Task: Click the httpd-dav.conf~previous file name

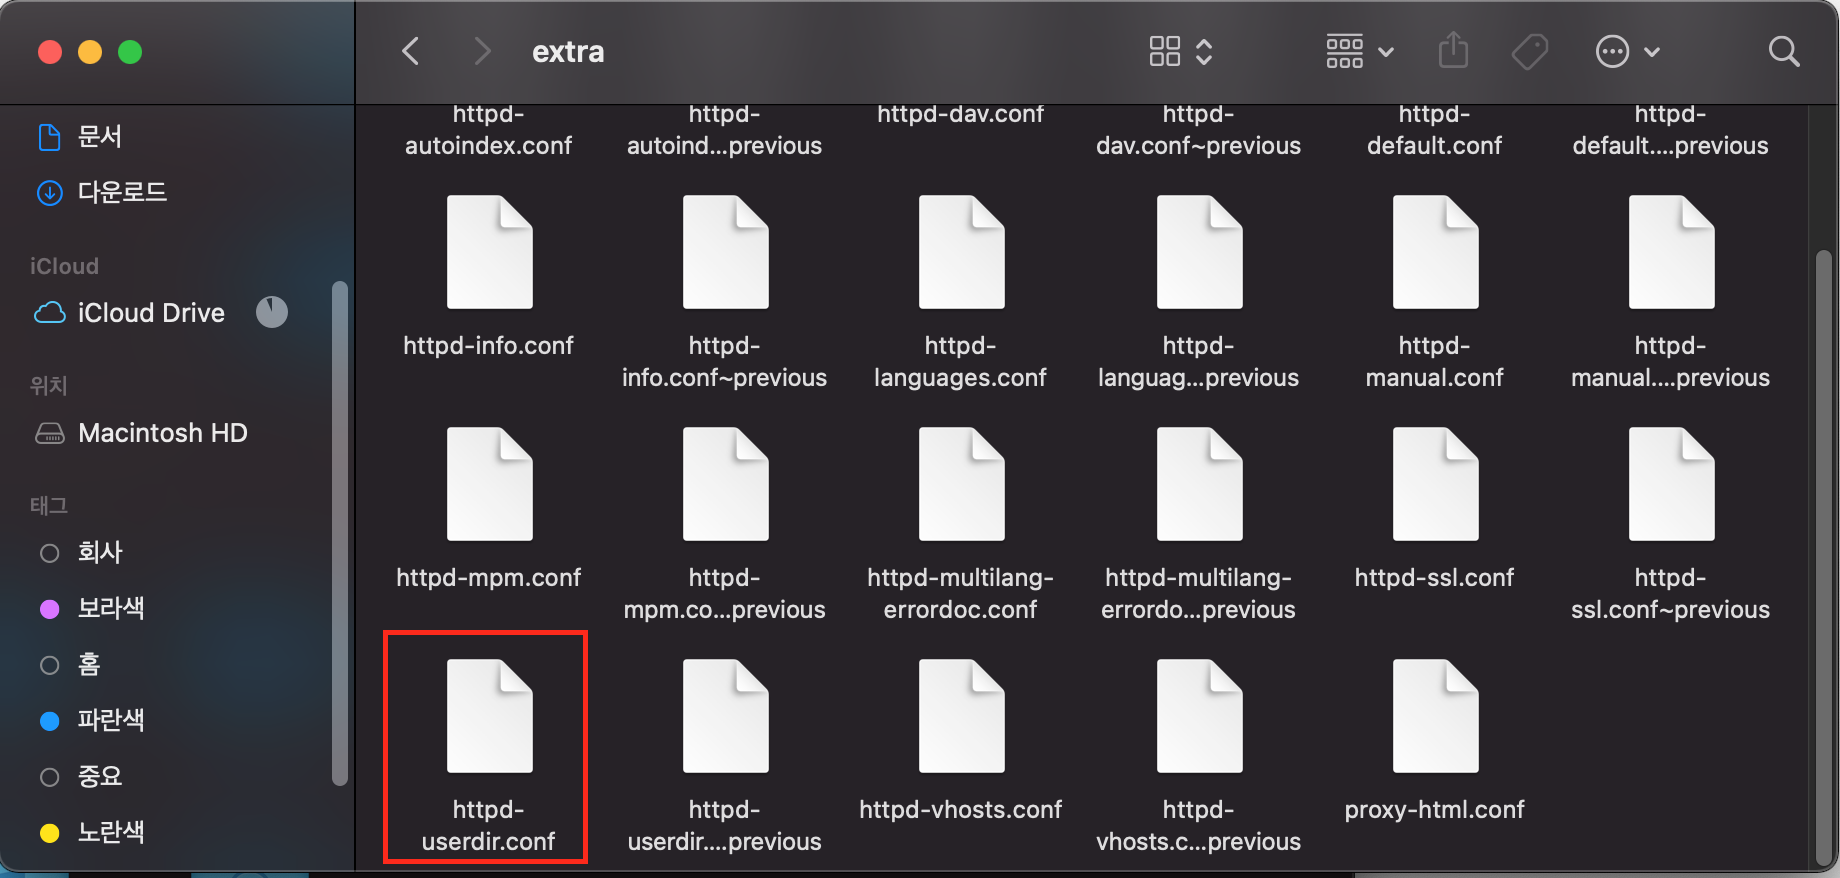Action: pyautogui.click(x=1199, y=130)
